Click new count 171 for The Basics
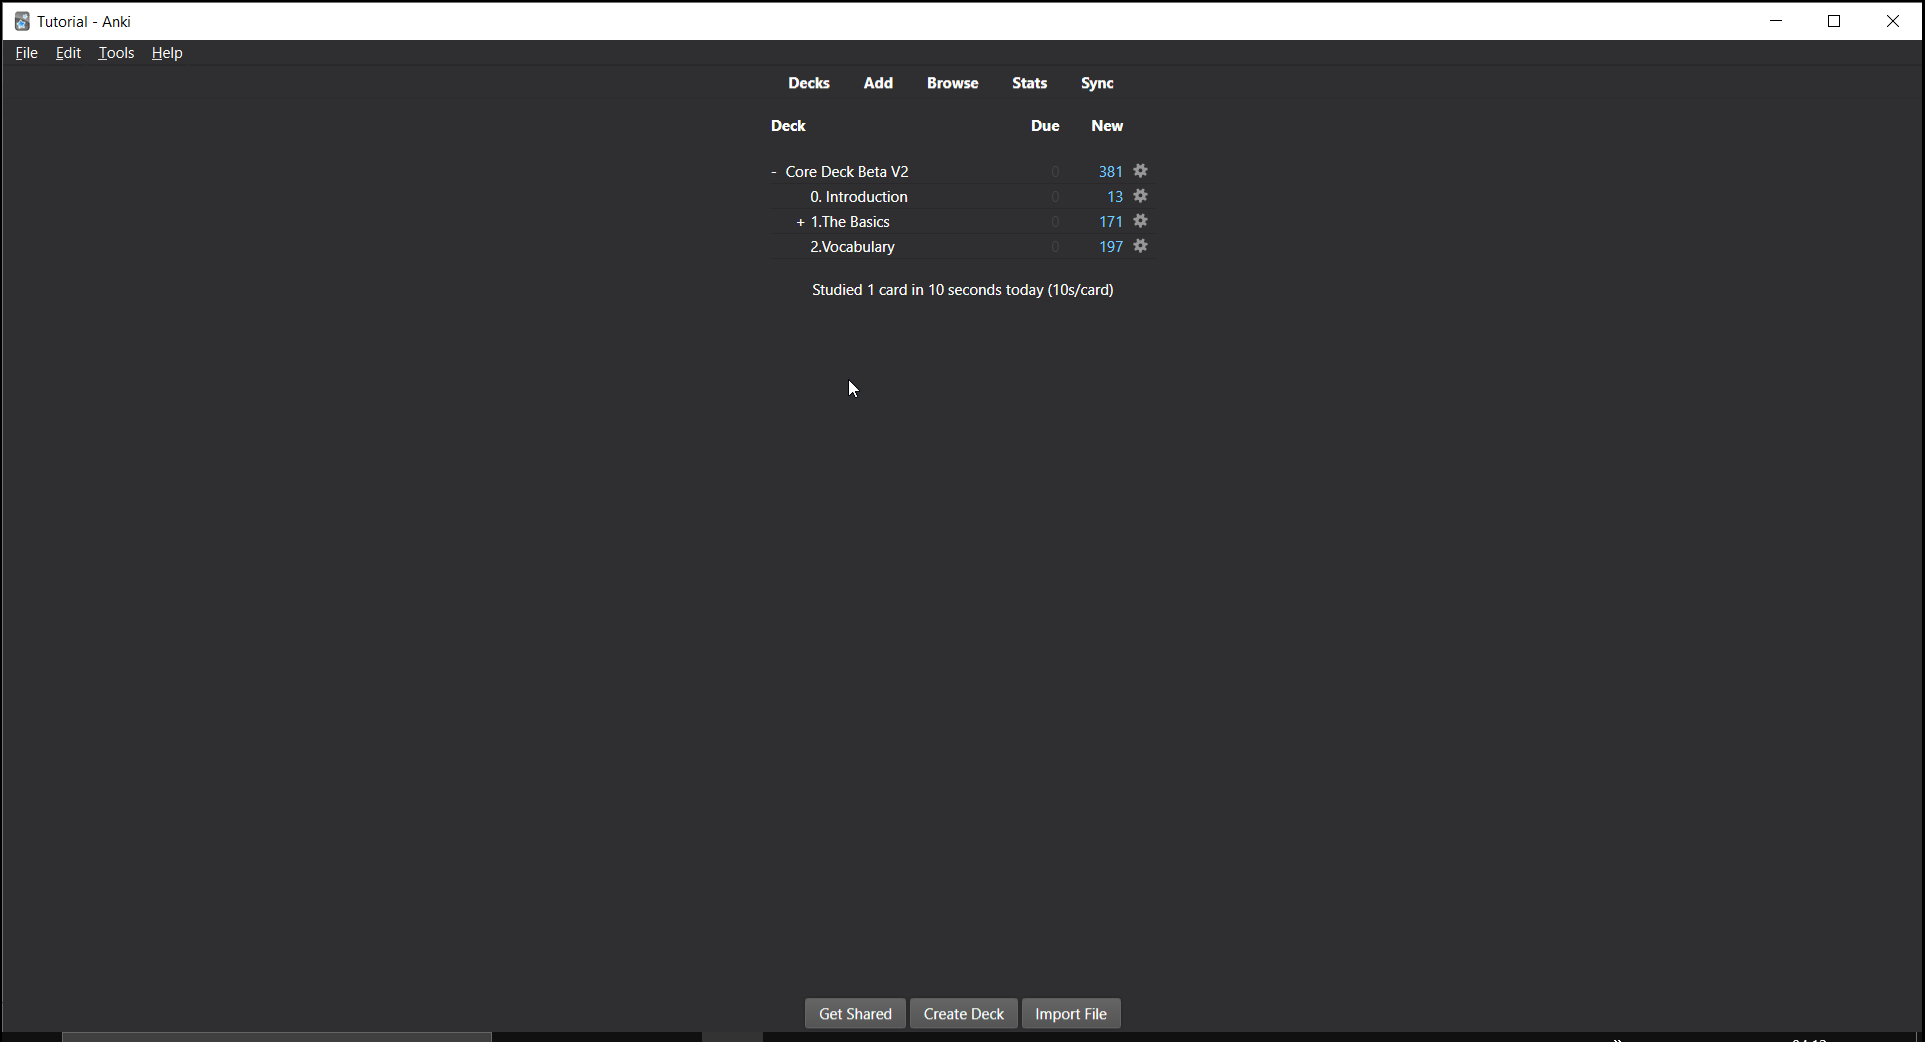Viewport: 1925px width, 1042px height. [x=1110, y=222]
